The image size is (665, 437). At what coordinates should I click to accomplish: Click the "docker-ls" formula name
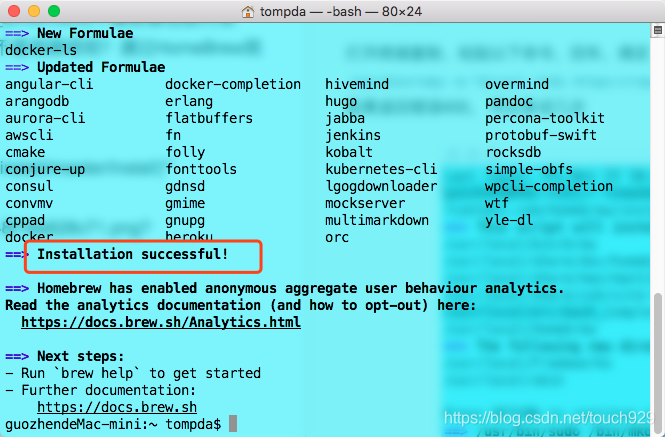41,50
